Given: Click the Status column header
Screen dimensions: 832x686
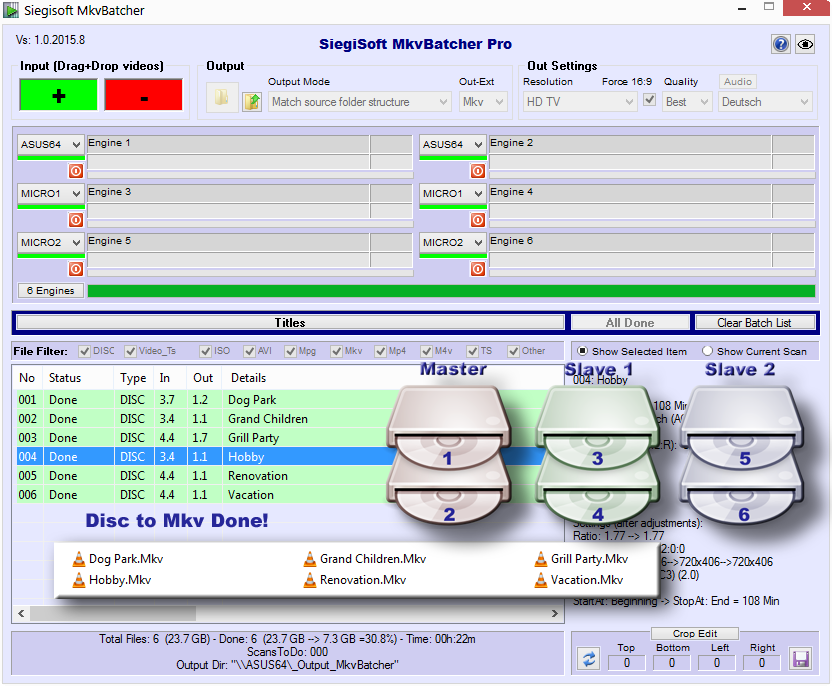Looking at the screenshot, I should (77, 378).
